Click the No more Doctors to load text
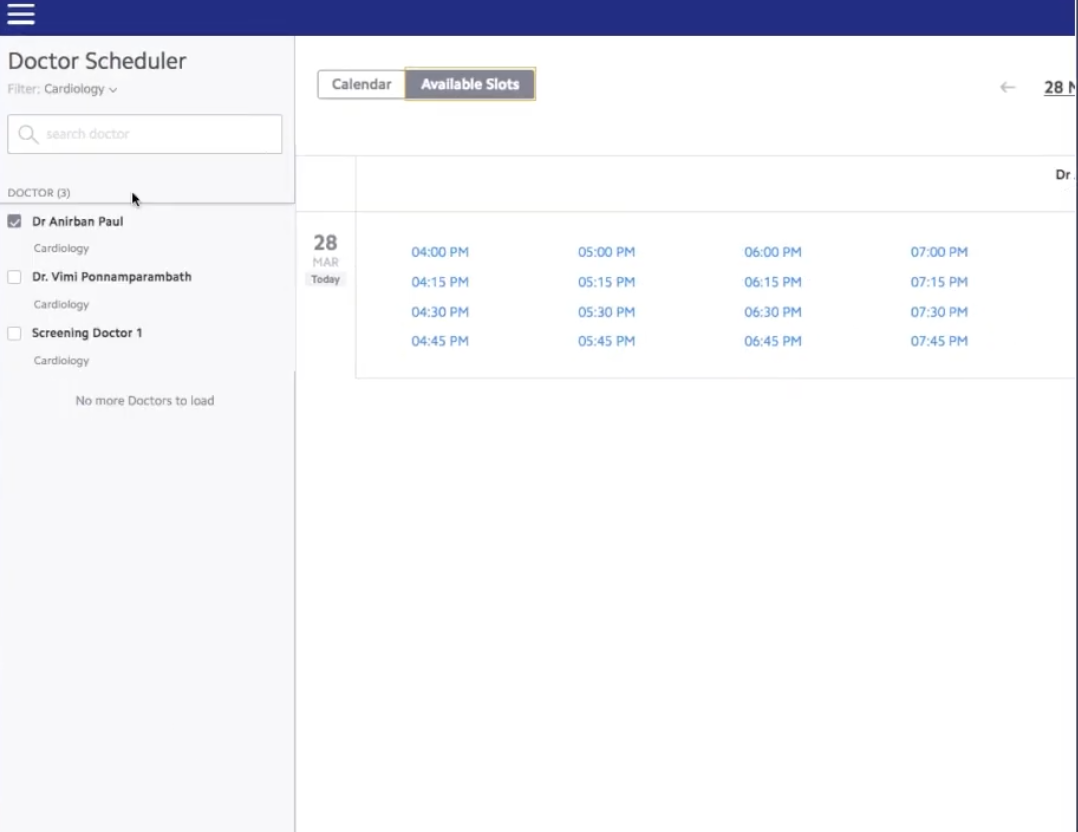1078x832 pixels. (x=144, y=401)
